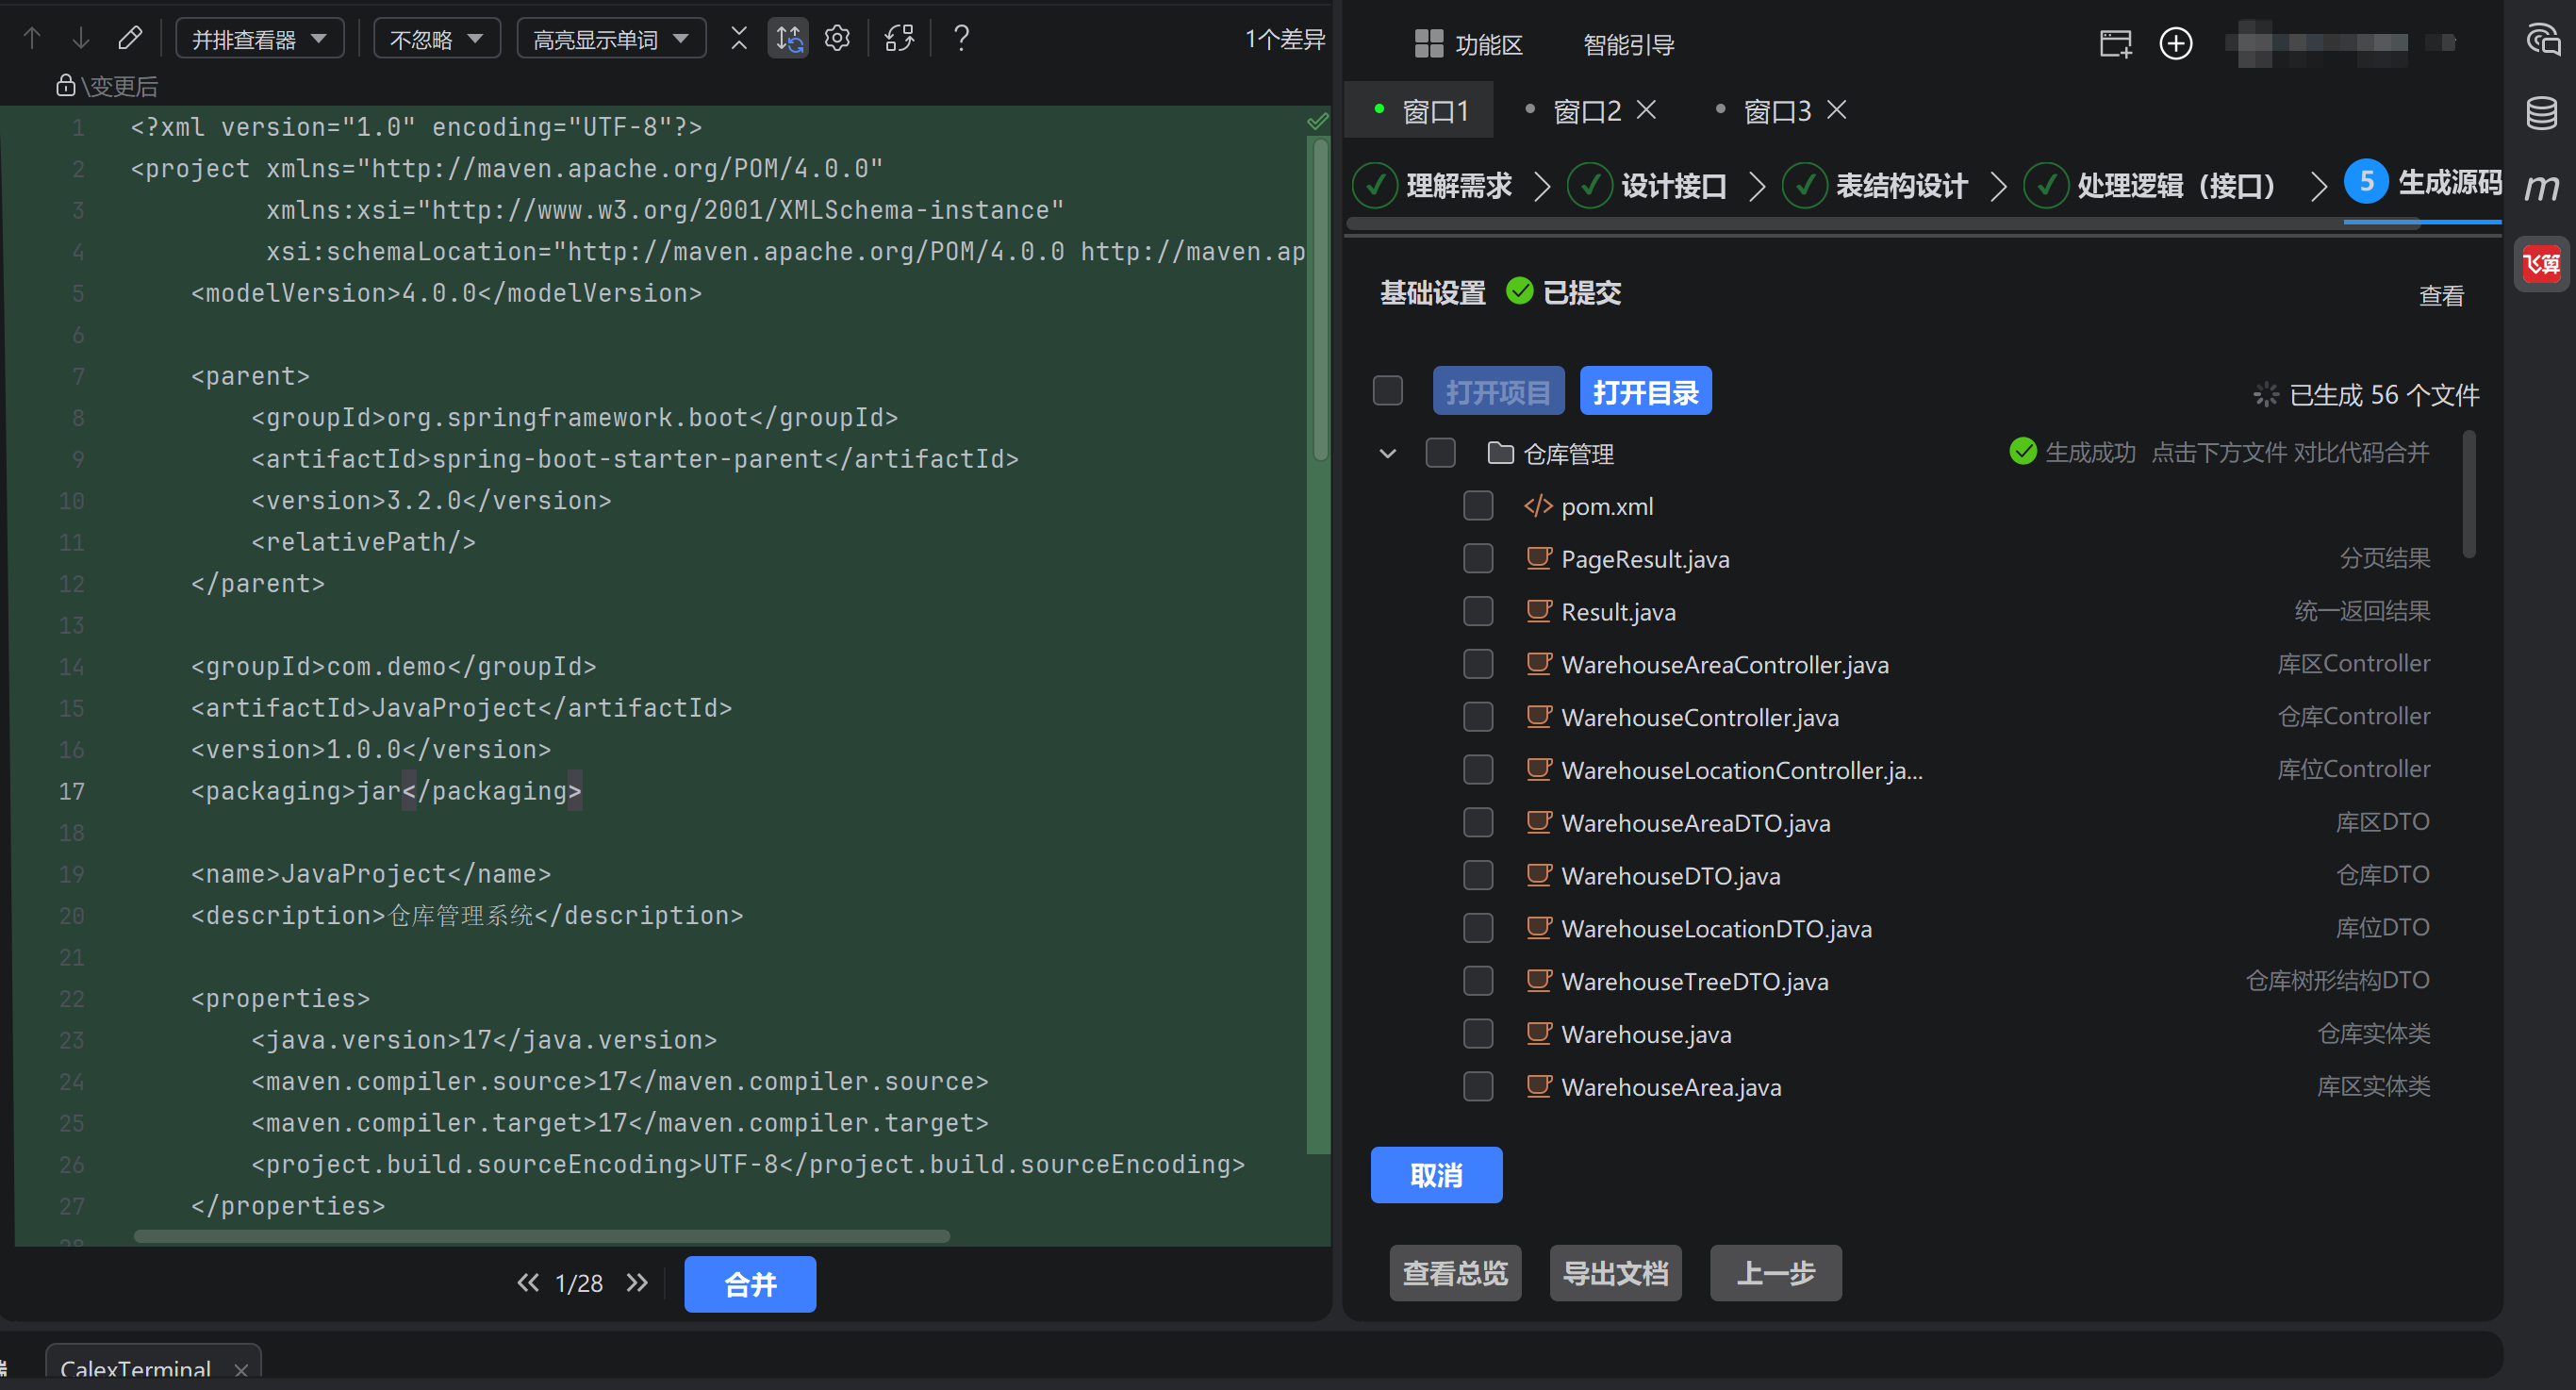The height and width of the screenshot is (1390, 2576).
Task: Open the red 飞算 sidebar icon
Action: tap(2541, 264)
